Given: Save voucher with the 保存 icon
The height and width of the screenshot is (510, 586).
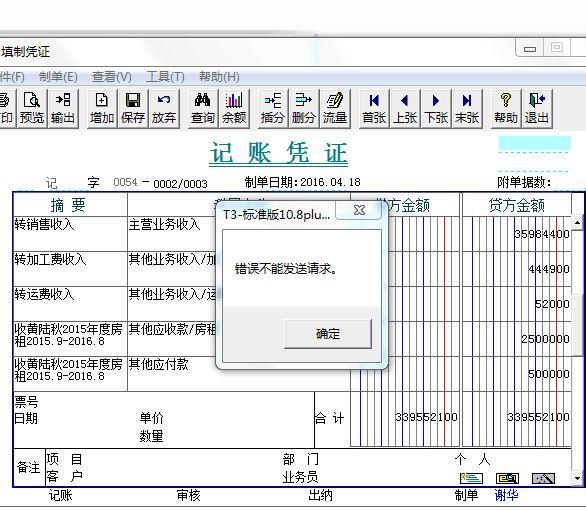Looking at the screenshot, I should pyautogui.click(x=133, y=108).
